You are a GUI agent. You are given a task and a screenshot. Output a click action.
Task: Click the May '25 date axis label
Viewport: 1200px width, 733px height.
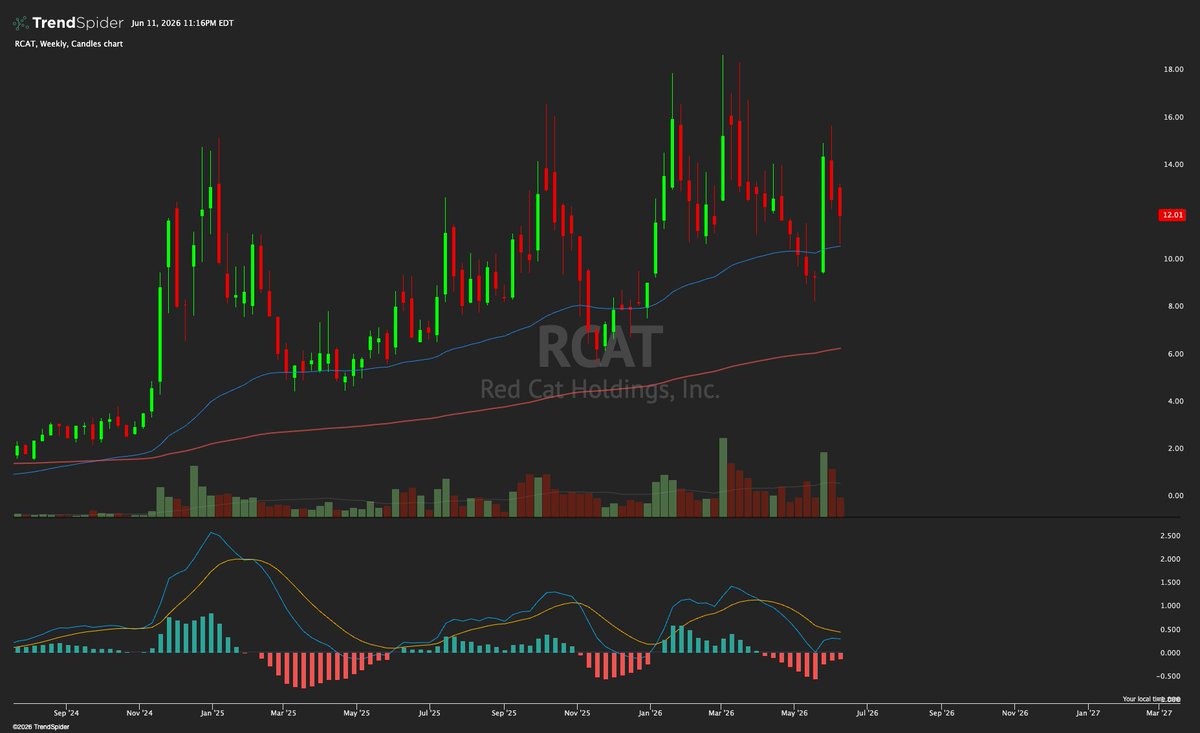(357, 714)
